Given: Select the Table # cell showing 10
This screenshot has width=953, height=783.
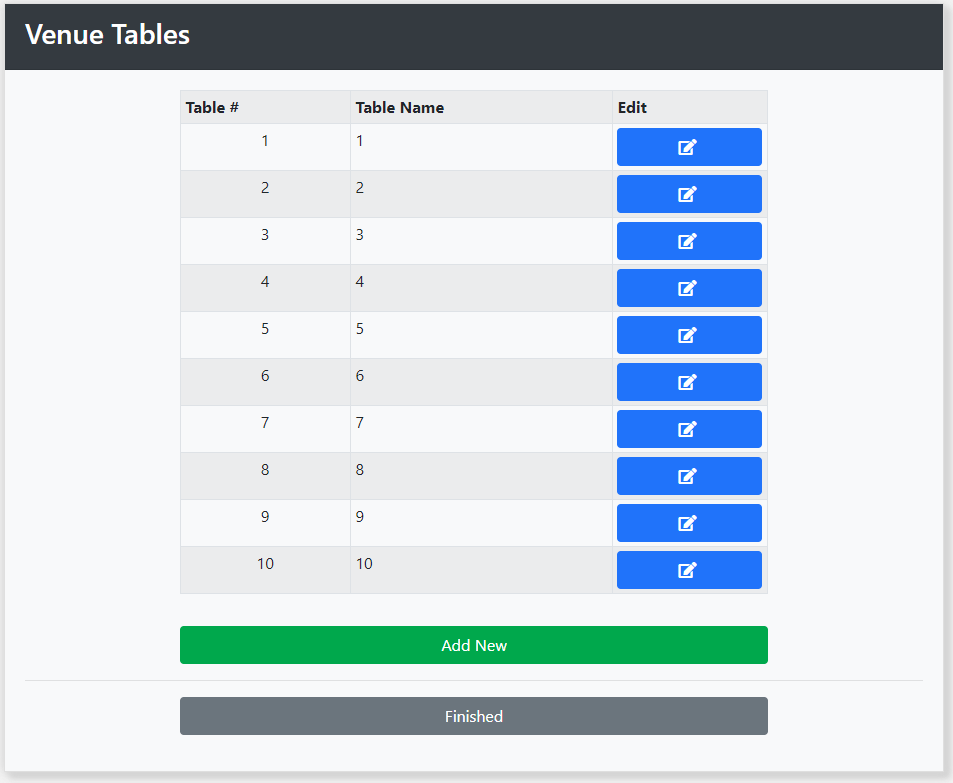Looking at the screenshot, I should [x=266, y=570].
